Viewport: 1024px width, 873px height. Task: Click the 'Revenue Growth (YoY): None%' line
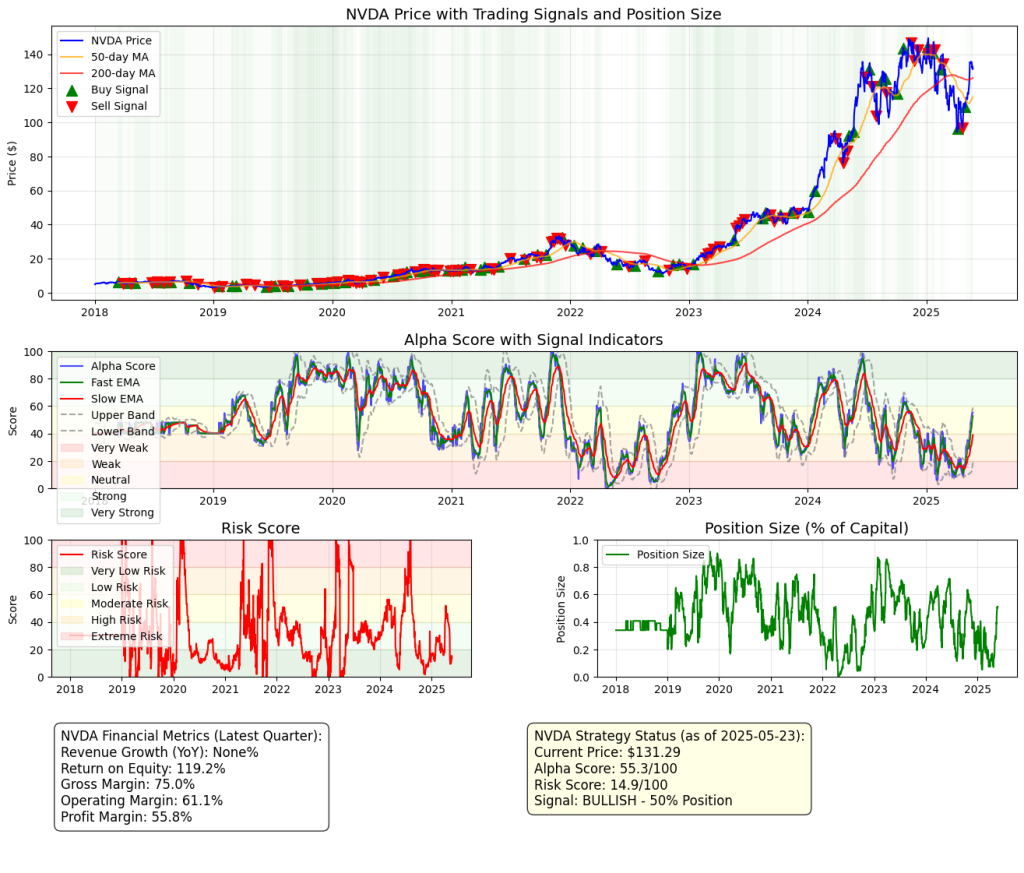(160, 752)
